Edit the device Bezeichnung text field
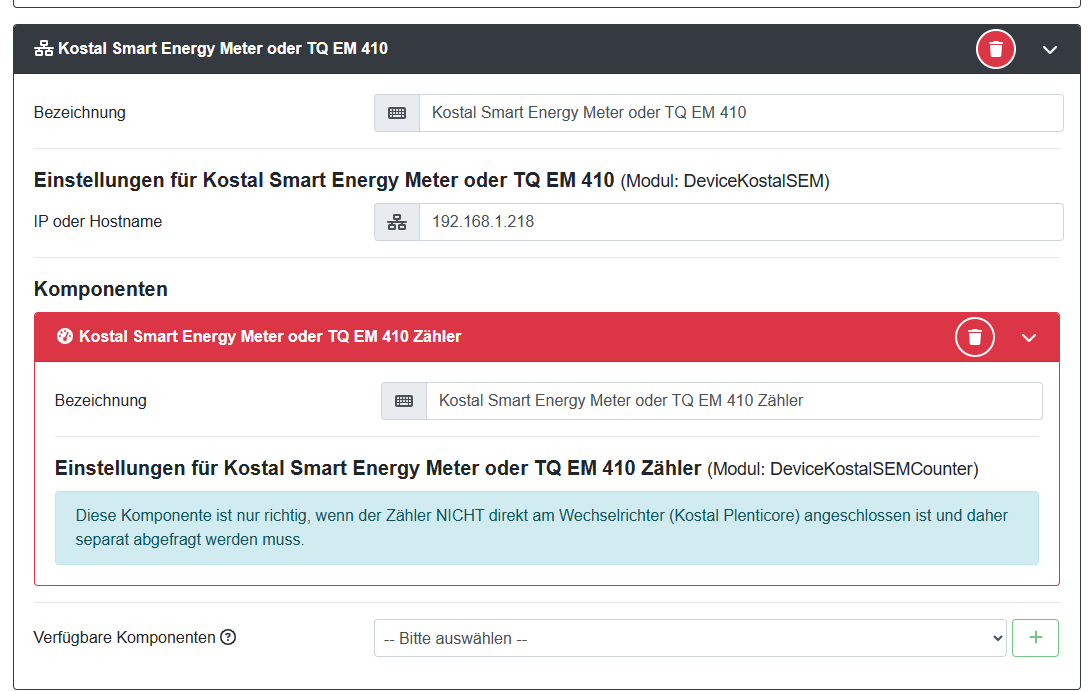The width and height of the screenshot is (1089, 691). point(740,113)
